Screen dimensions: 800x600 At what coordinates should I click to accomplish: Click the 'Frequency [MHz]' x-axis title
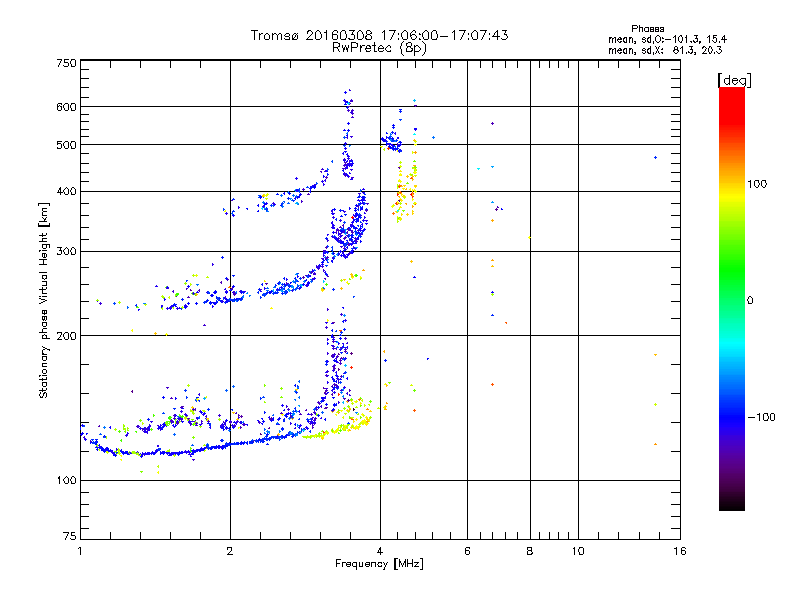point(379,564)
